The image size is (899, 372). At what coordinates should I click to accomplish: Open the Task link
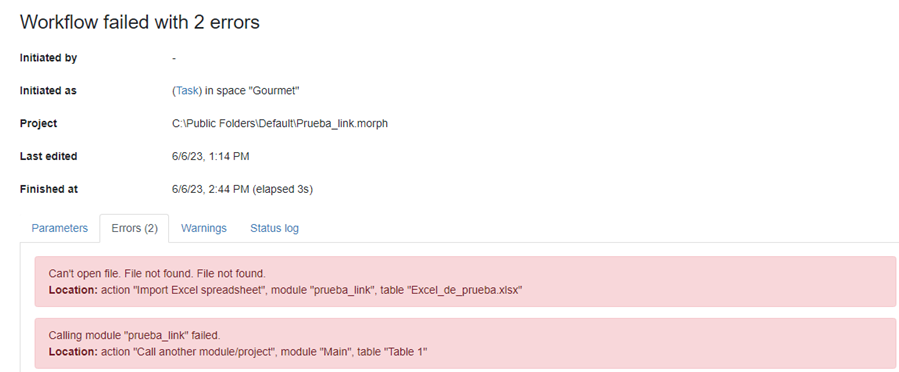point(186,91)
